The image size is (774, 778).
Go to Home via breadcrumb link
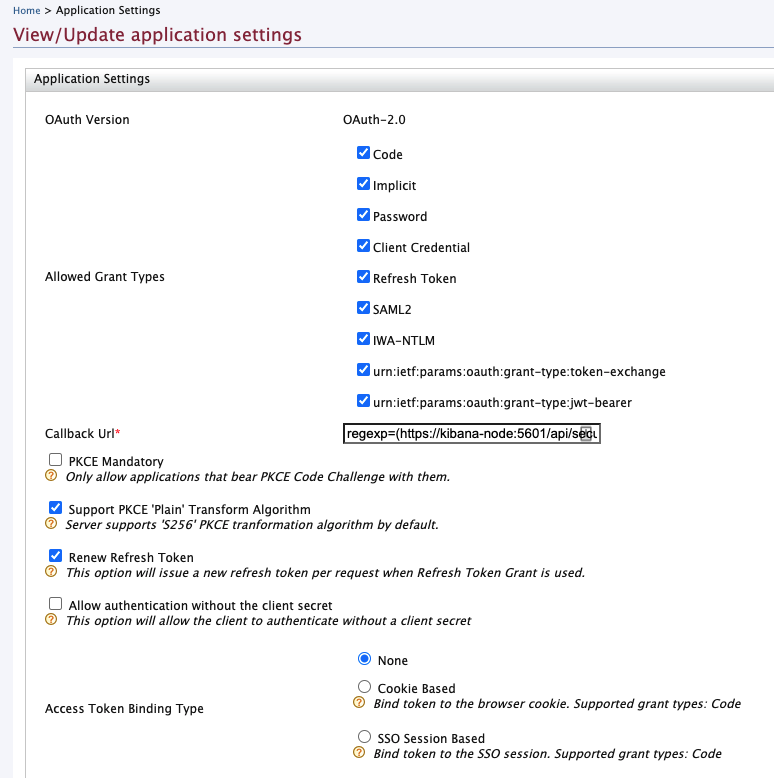26,10
